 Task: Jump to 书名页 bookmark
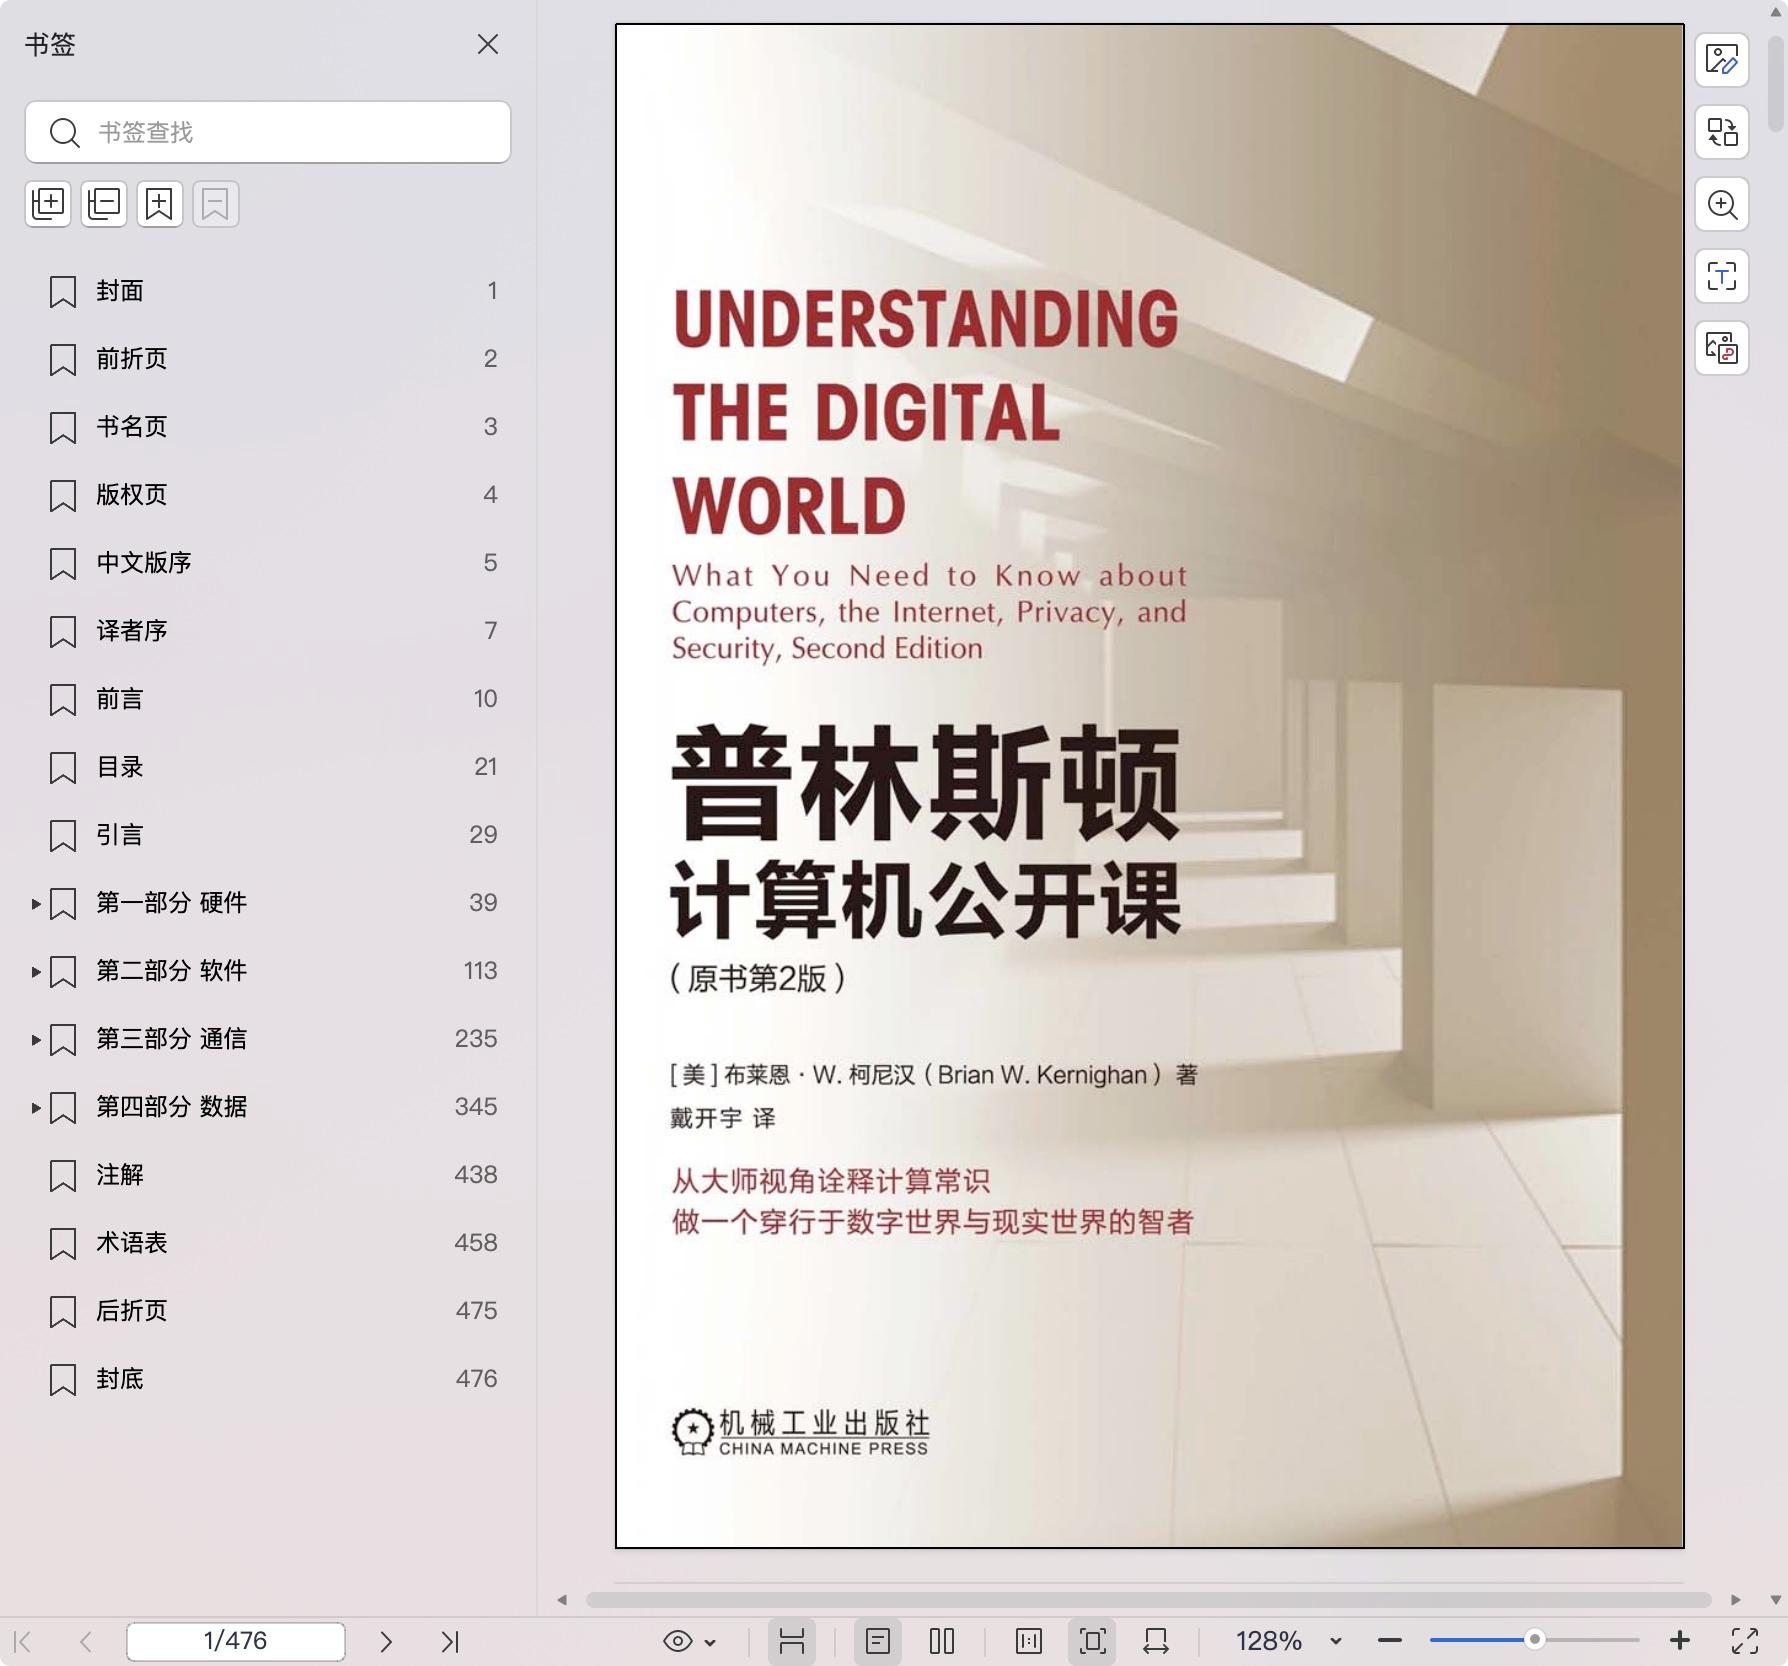(268, 427)
